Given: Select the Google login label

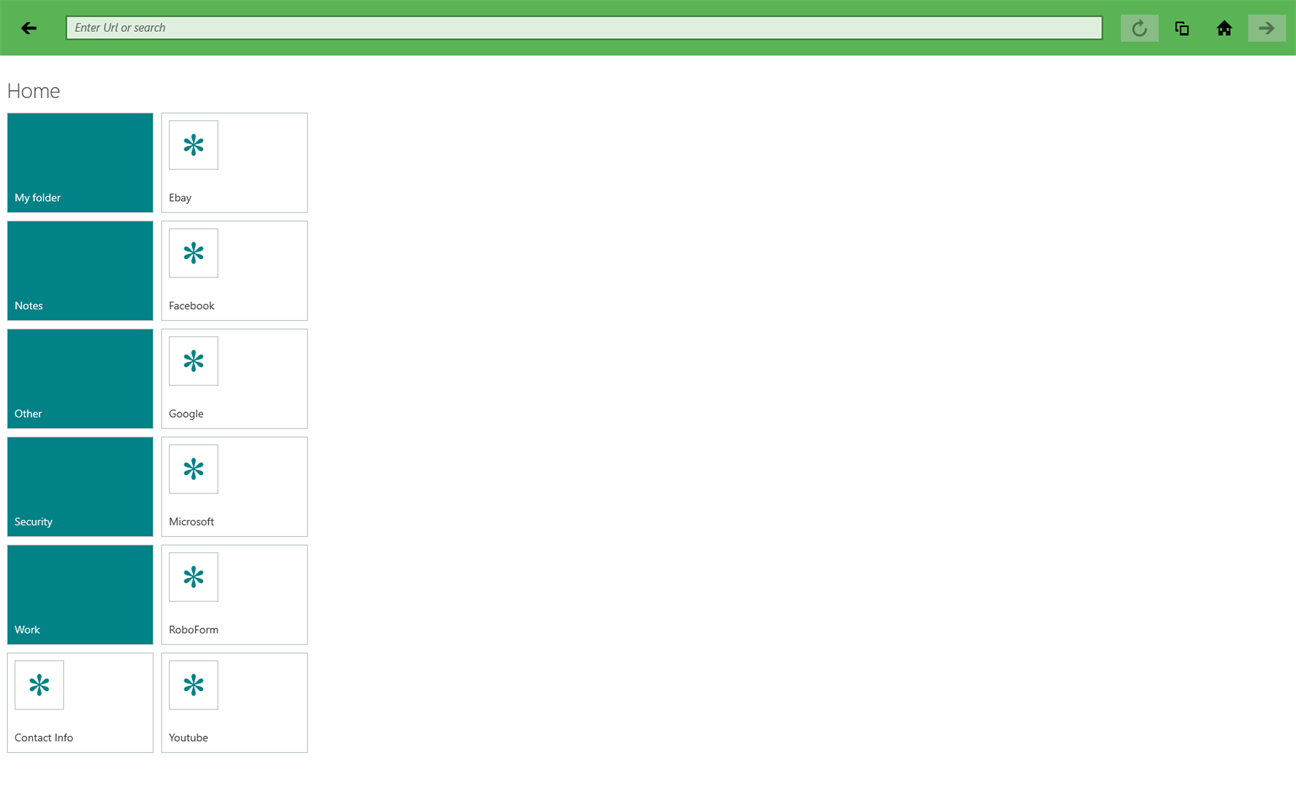Looking at the screenshot, I should (186, 414).
